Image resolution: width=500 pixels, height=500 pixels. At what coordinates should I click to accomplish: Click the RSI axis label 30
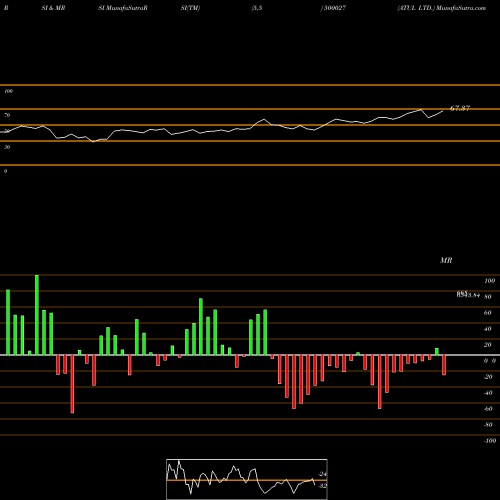pyautogui.click(x=7, y=147)
